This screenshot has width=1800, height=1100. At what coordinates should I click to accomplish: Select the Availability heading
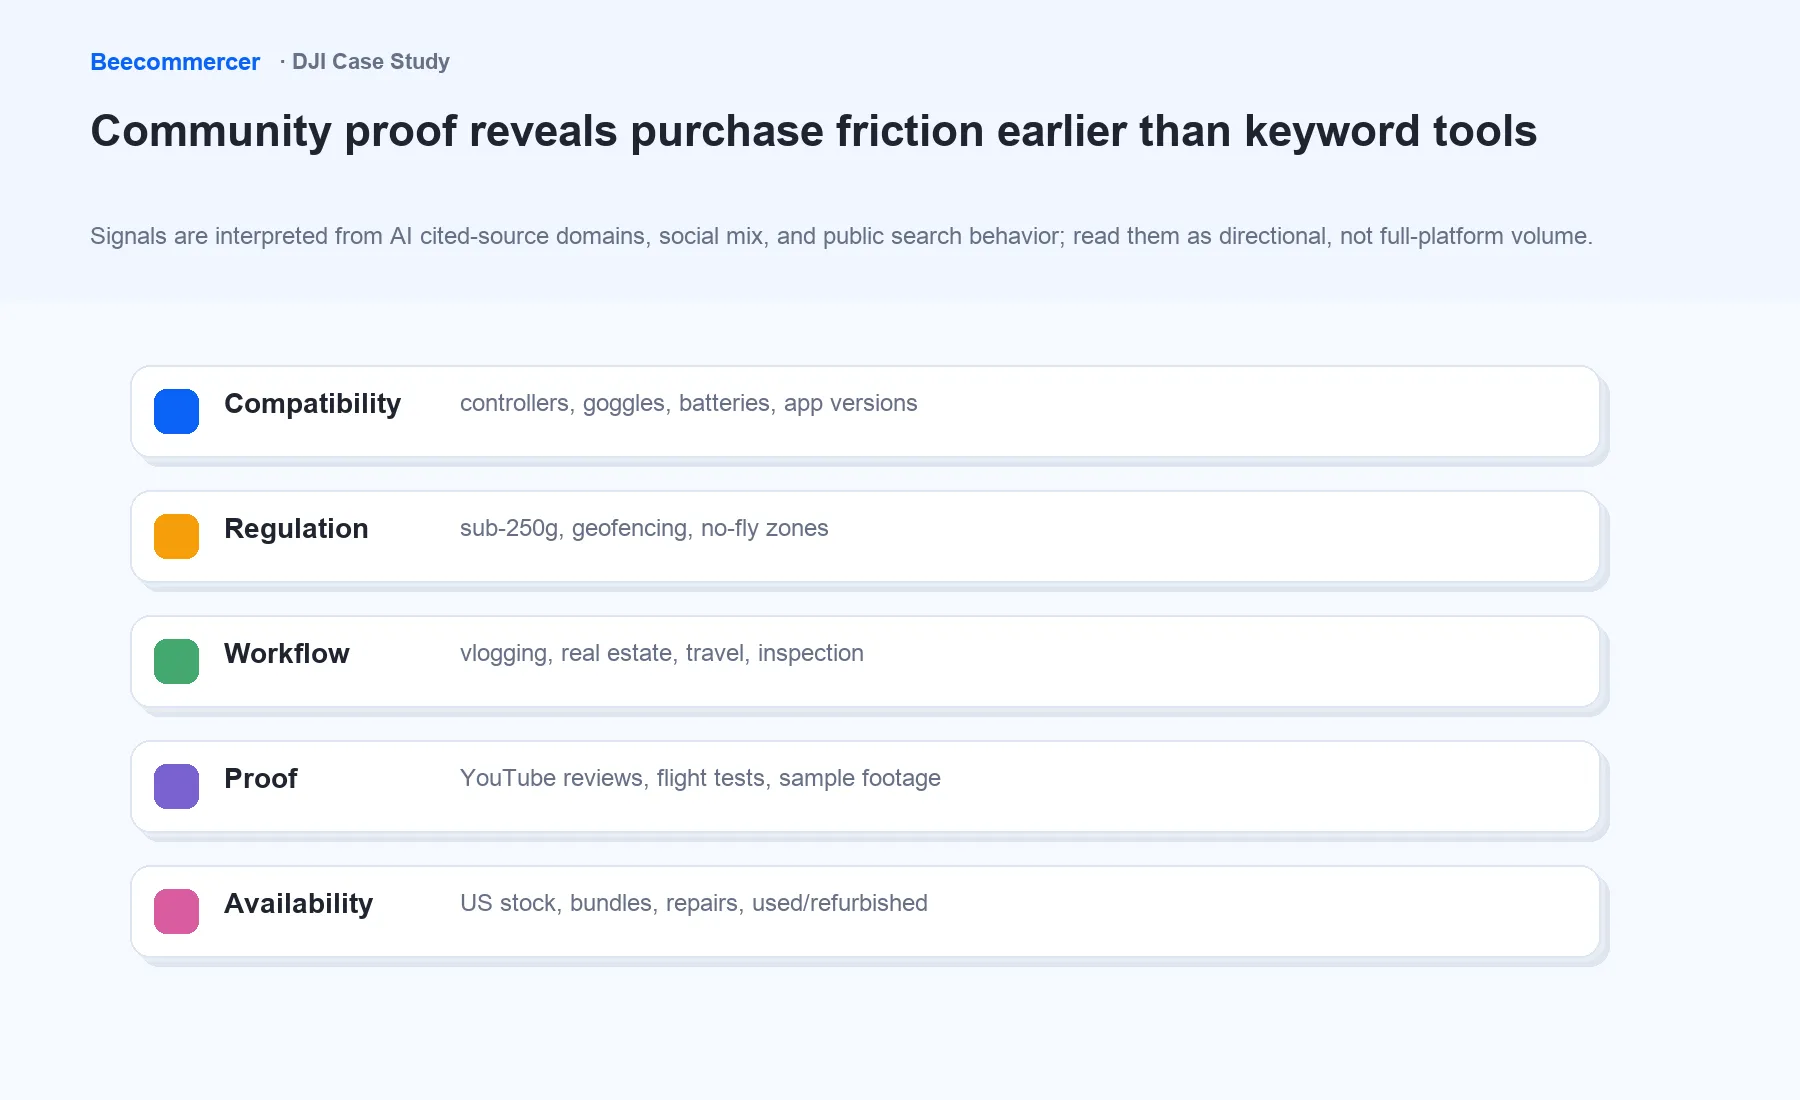pos(298,904)
